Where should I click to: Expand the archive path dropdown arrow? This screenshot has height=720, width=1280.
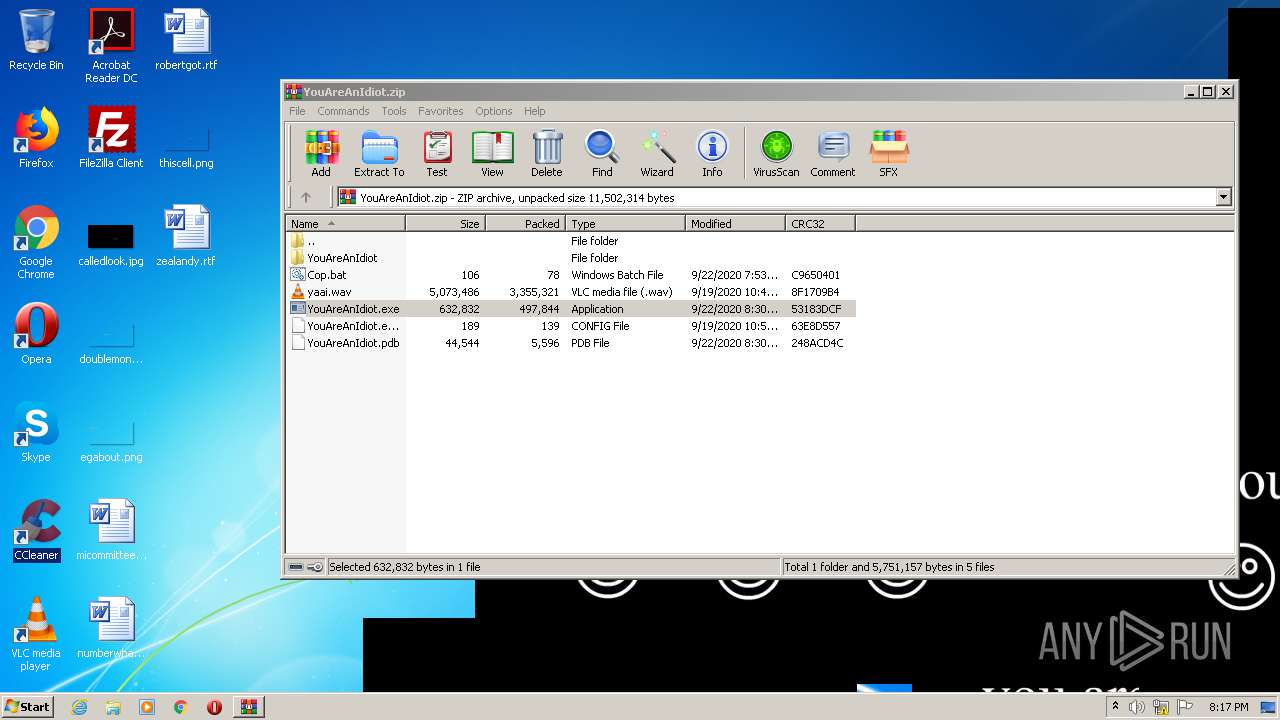(x=1223, y=198)
